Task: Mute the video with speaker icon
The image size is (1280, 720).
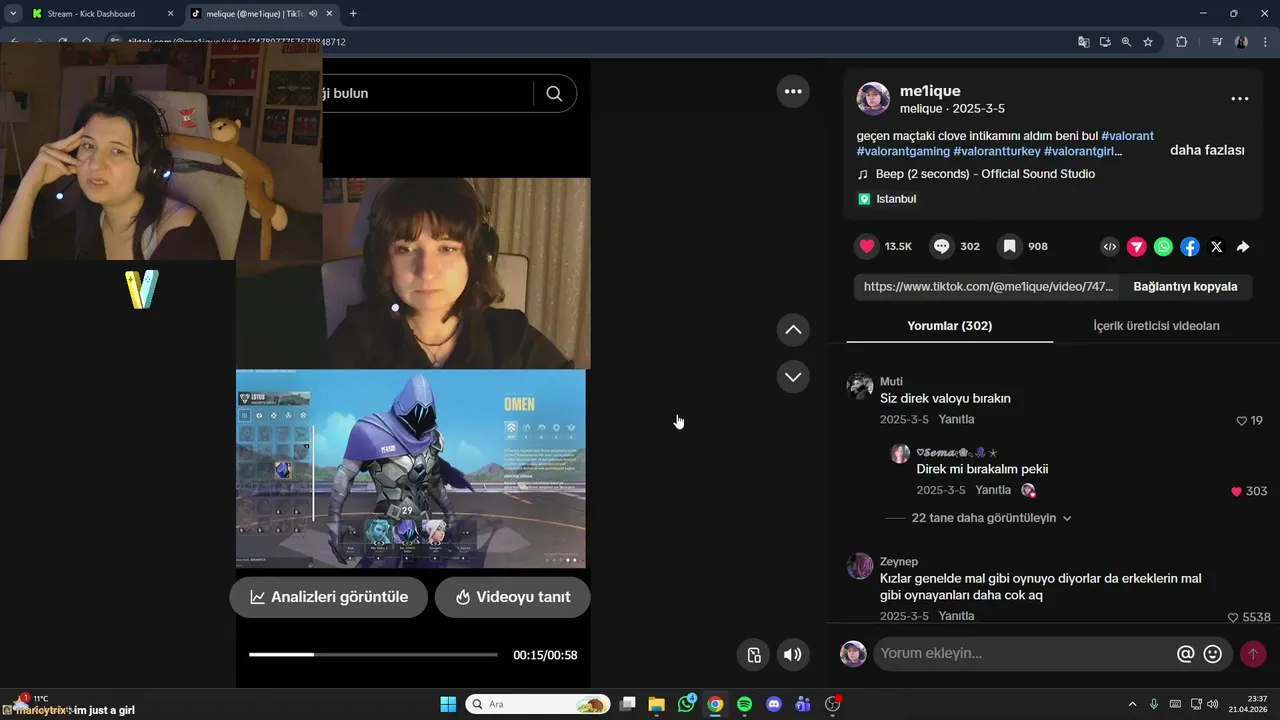Action: [x=792, y=655]
